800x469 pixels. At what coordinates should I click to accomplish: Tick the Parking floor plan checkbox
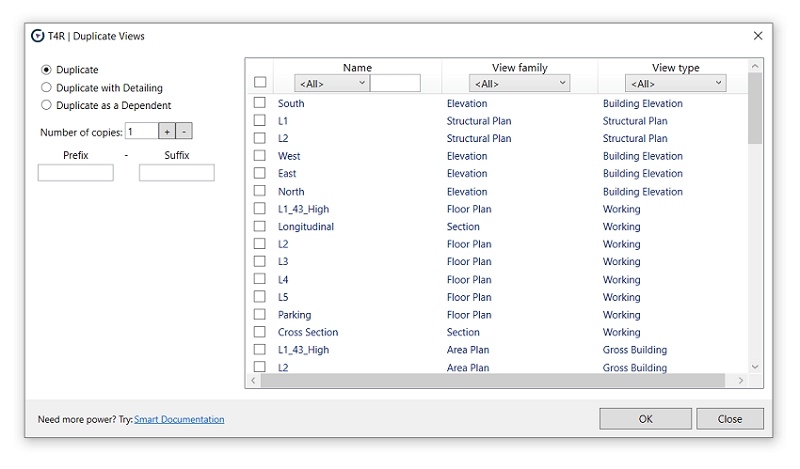coord(260,315)
